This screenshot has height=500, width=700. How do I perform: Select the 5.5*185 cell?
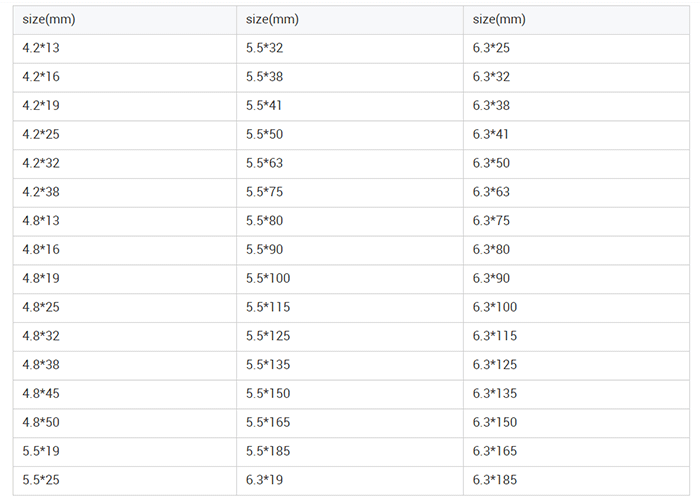268,451
